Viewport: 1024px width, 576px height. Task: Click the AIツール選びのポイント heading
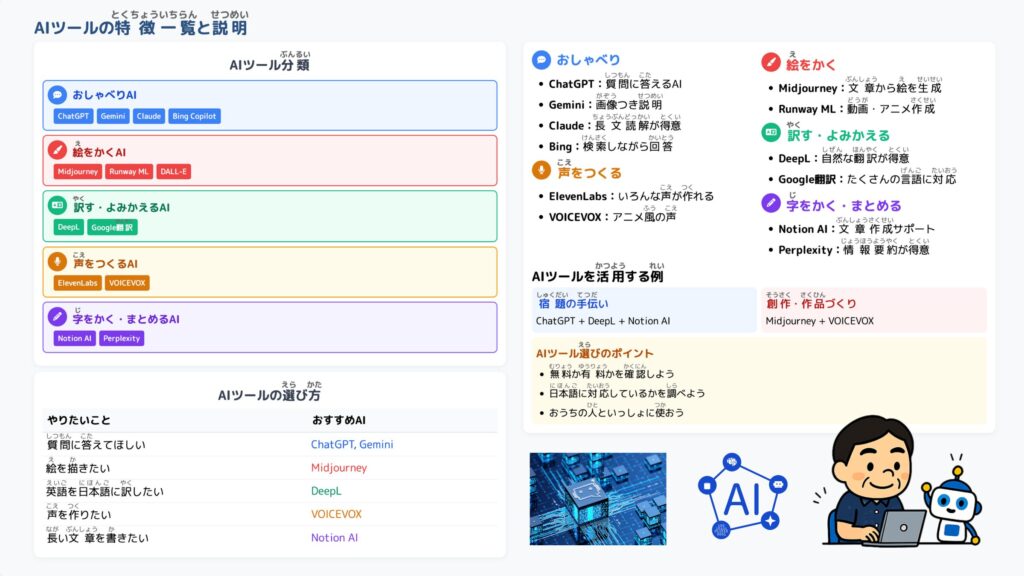coord(594,351)
